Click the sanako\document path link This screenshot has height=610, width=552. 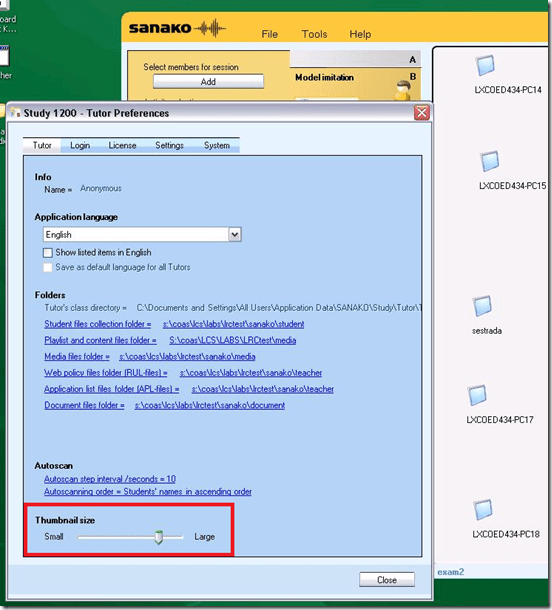click(x=210, y=405)
